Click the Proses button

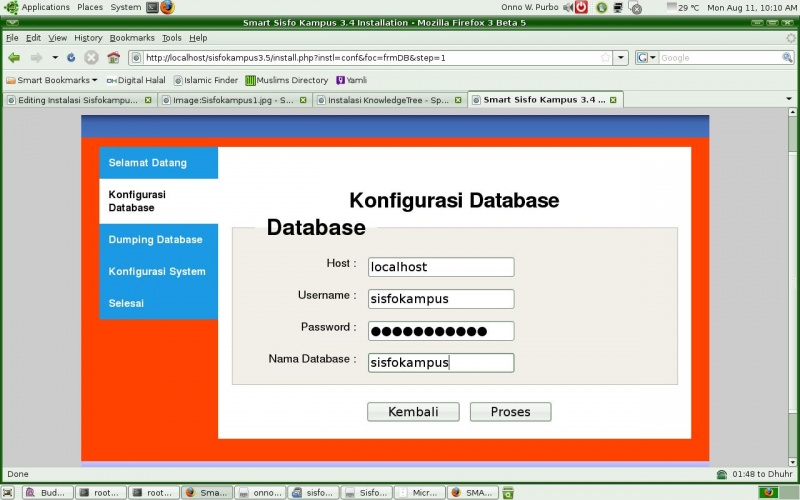click(x=510, y=412)
